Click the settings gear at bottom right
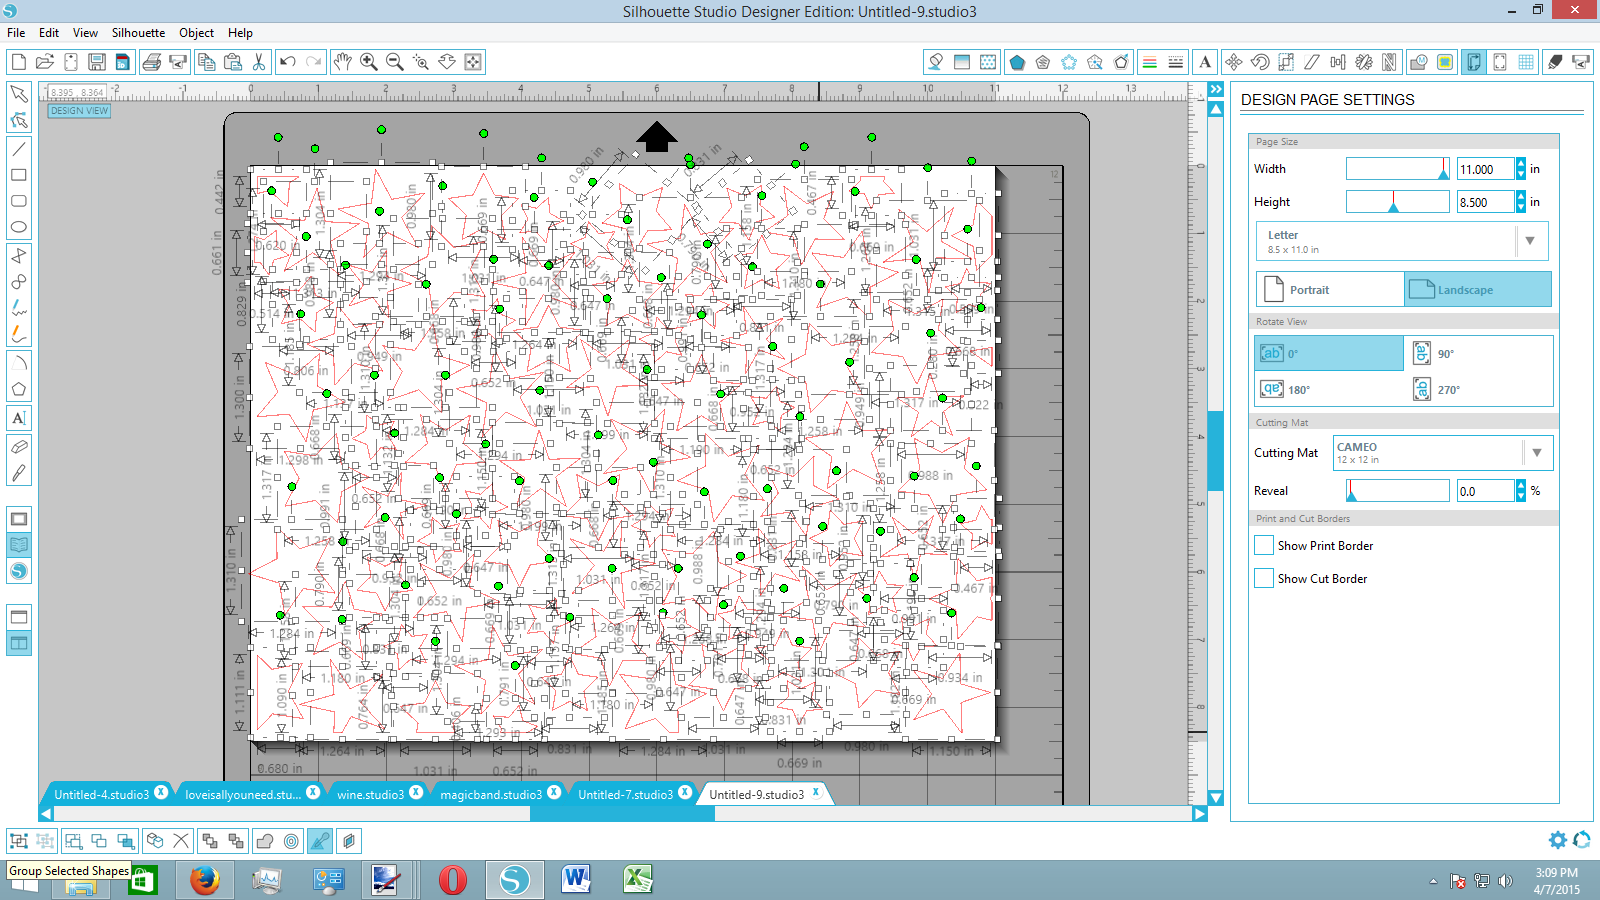1600x900 pixels. (x=1557, y=840)
